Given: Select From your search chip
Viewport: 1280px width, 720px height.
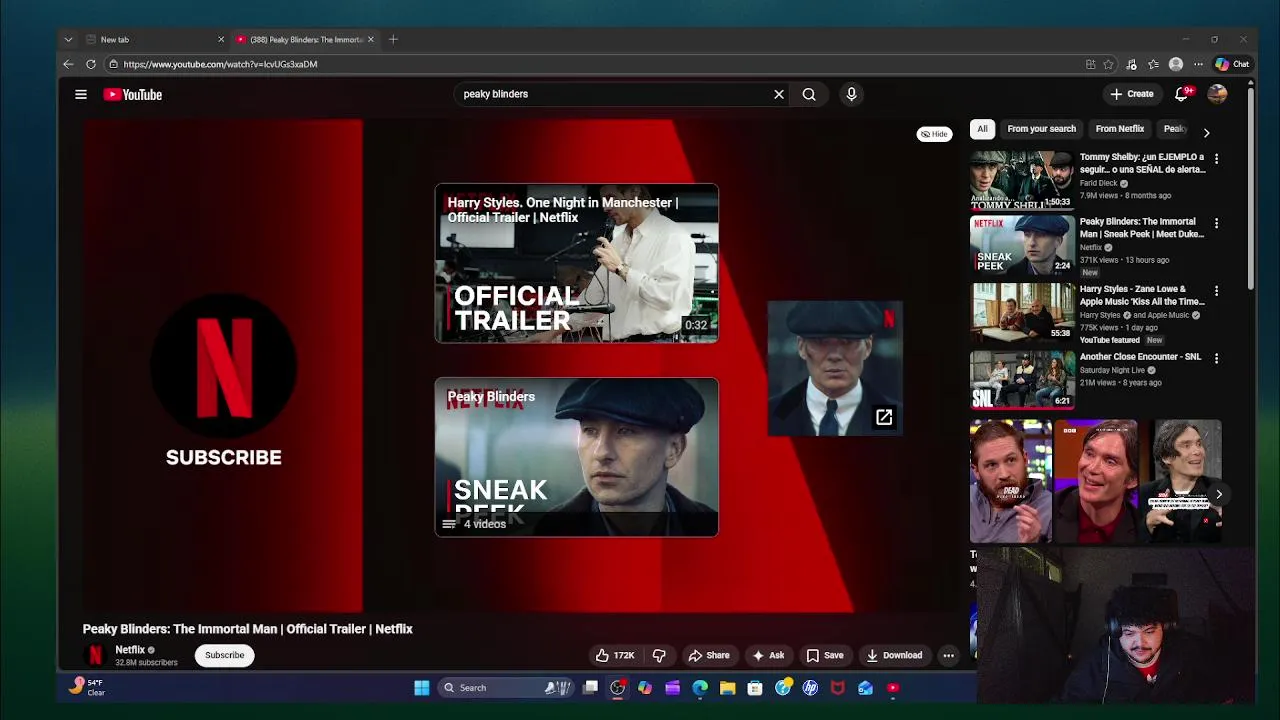Looking at the screenshot, I should click(1041, 129).
